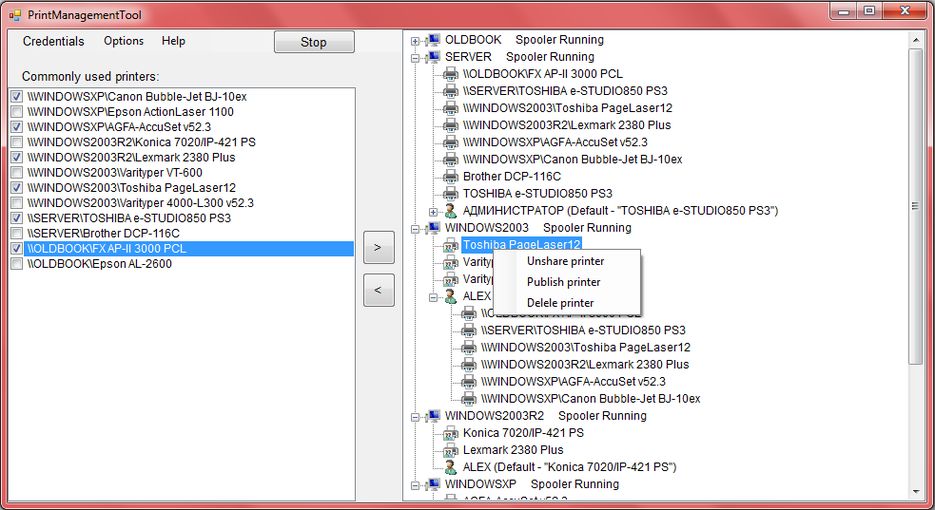Viewport: 935px width, 510px height.
Task: Choose Unshare printer from context menu
Action: (x=565, y=261)
